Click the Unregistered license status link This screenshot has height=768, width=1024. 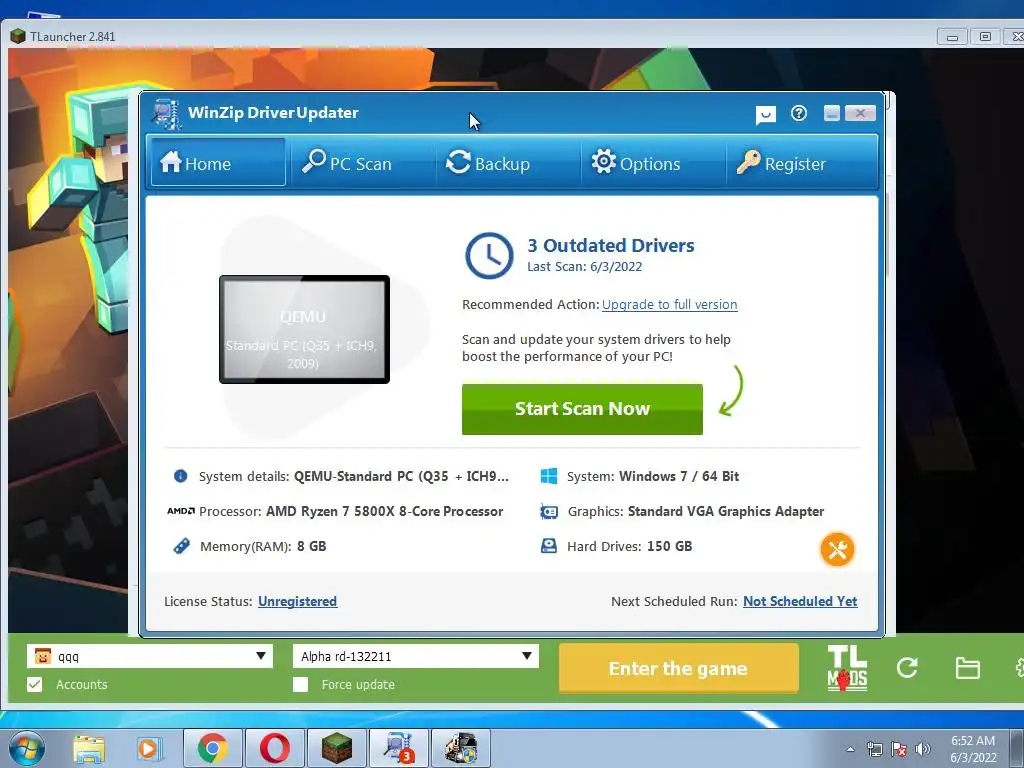point(297,601)
